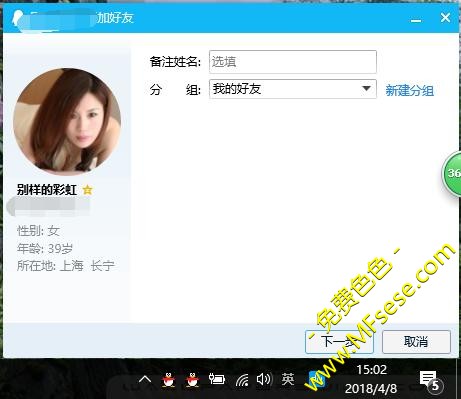461x399 pixels.
Task: Show hidden tray icons chevron
Action: click(x=145, y=379)
